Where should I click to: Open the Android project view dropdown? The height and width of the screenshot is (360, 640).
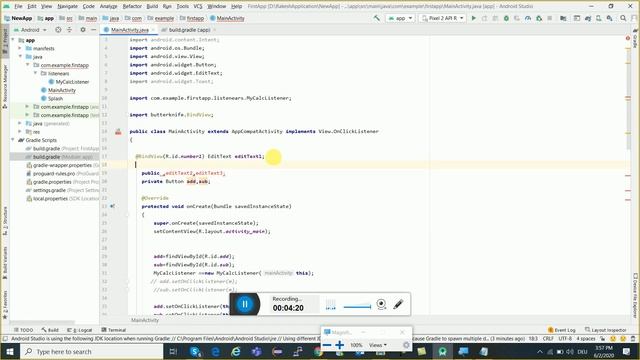(x=30, y=30)
